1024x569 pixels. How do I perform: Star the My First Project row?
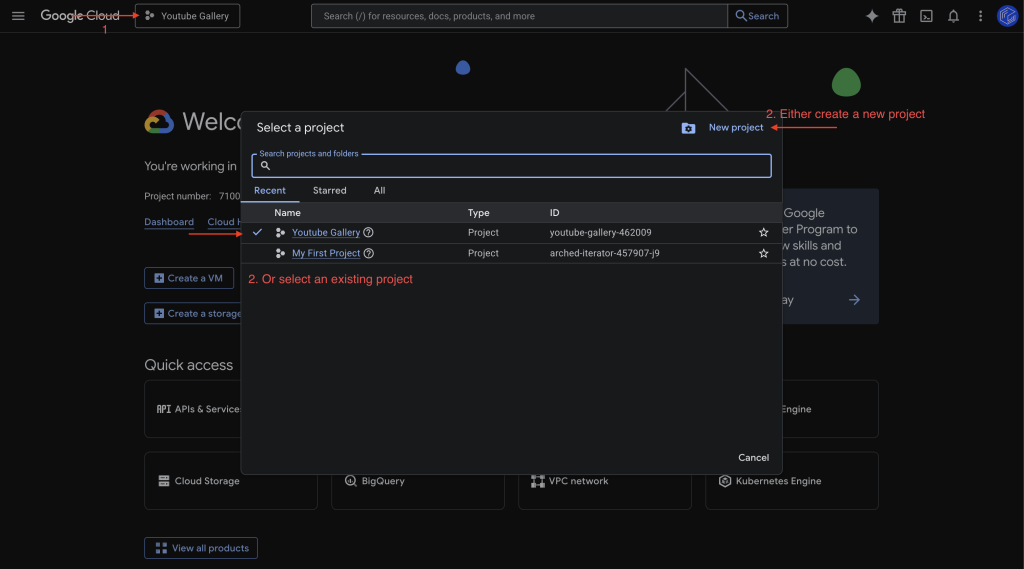coord(764,254)
